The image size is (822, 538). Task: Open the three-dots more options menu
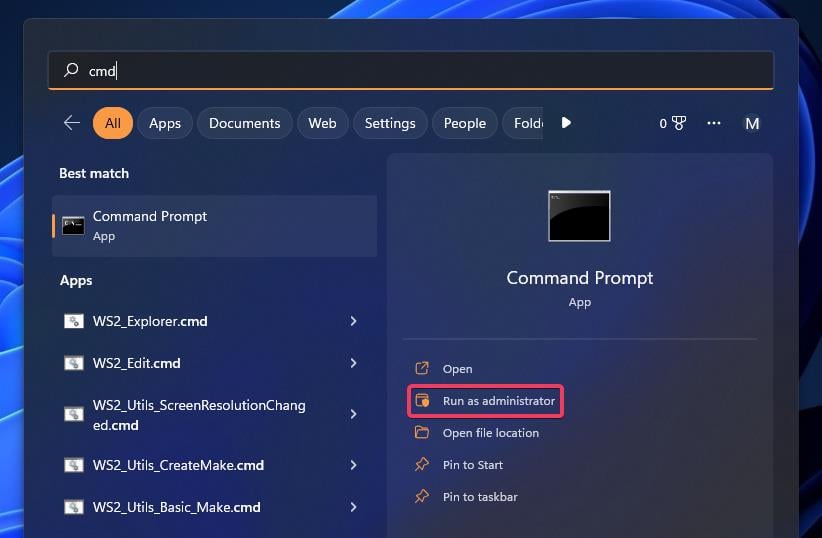point(713,123)
